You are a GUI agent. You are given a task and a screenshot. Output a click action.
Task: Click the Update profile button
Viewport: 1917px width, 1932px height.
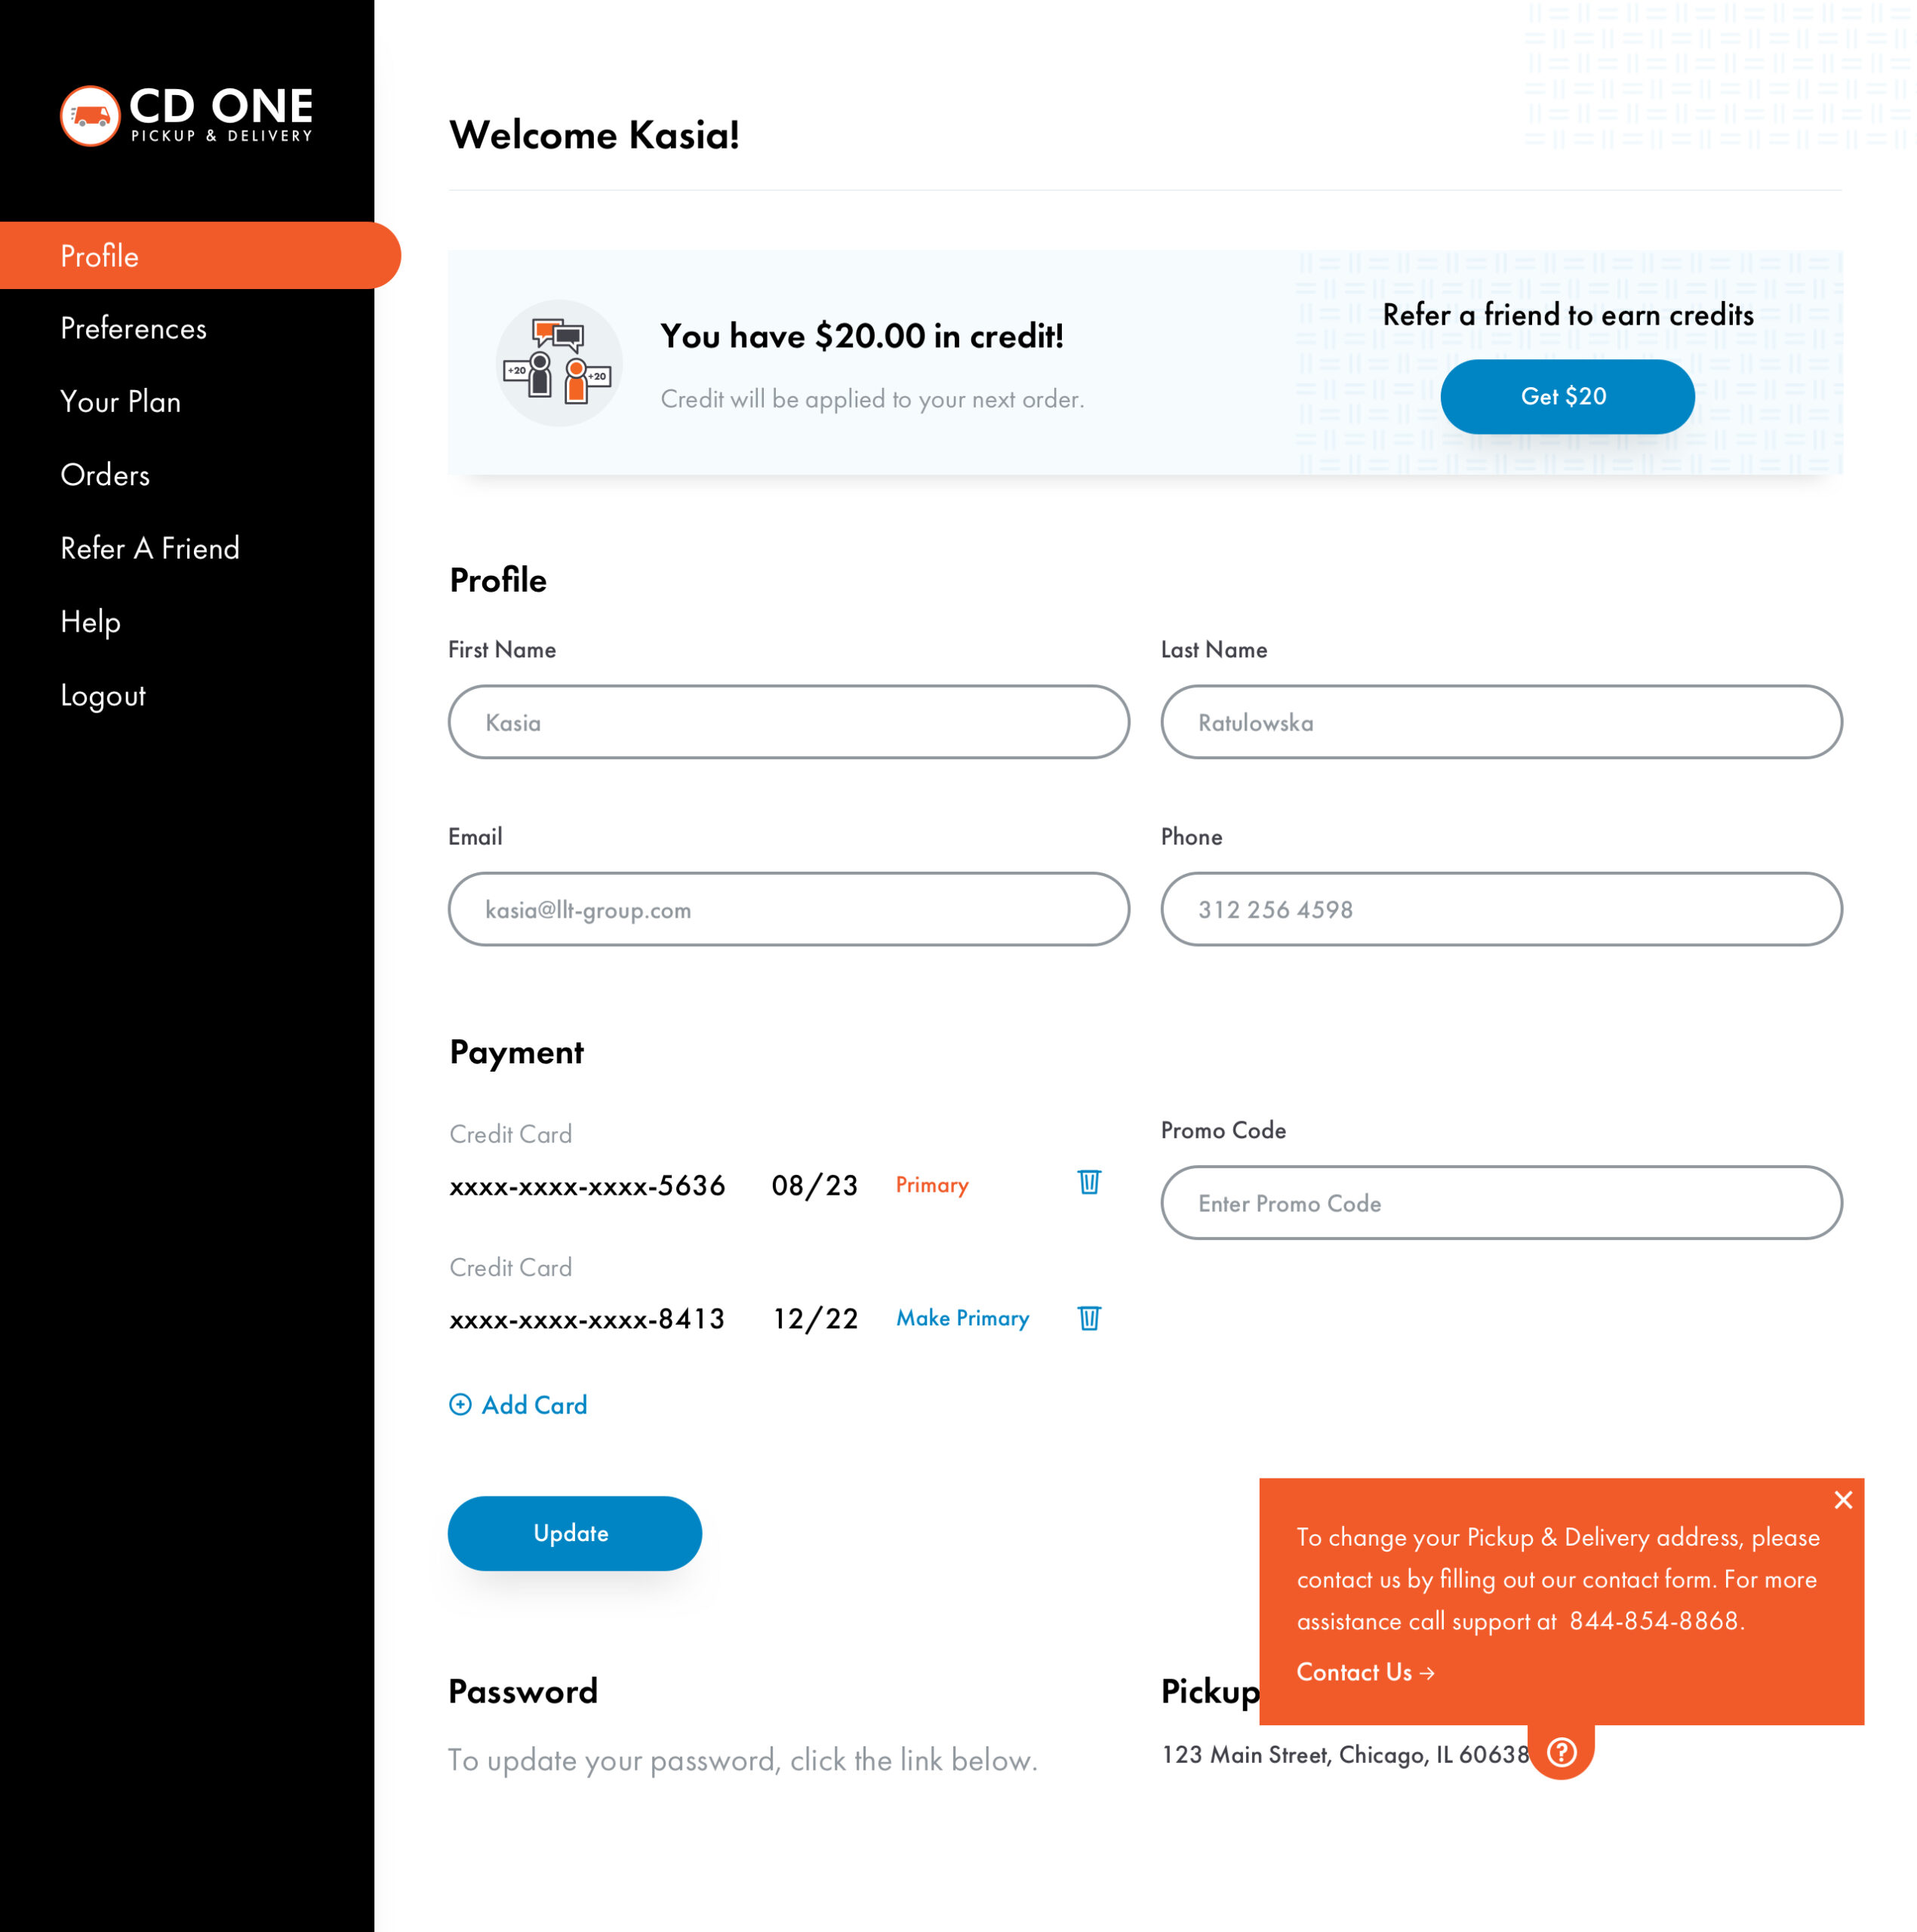pos(572,1532)
